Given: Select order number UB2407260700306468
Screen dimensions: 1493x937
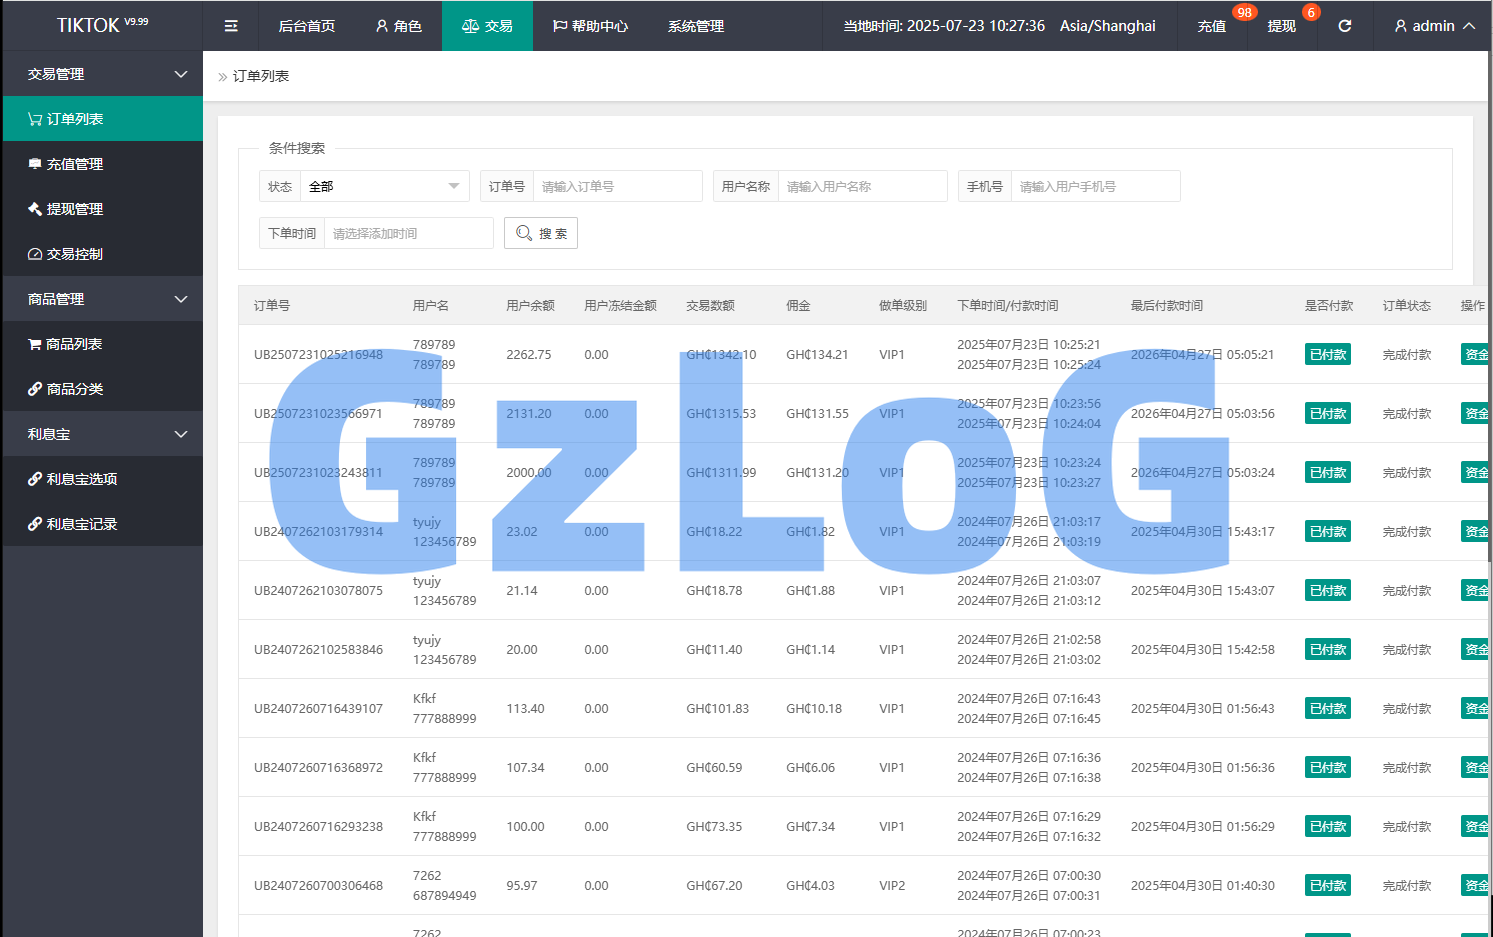Looking at the screenshot, I should [x=318, y=885].
